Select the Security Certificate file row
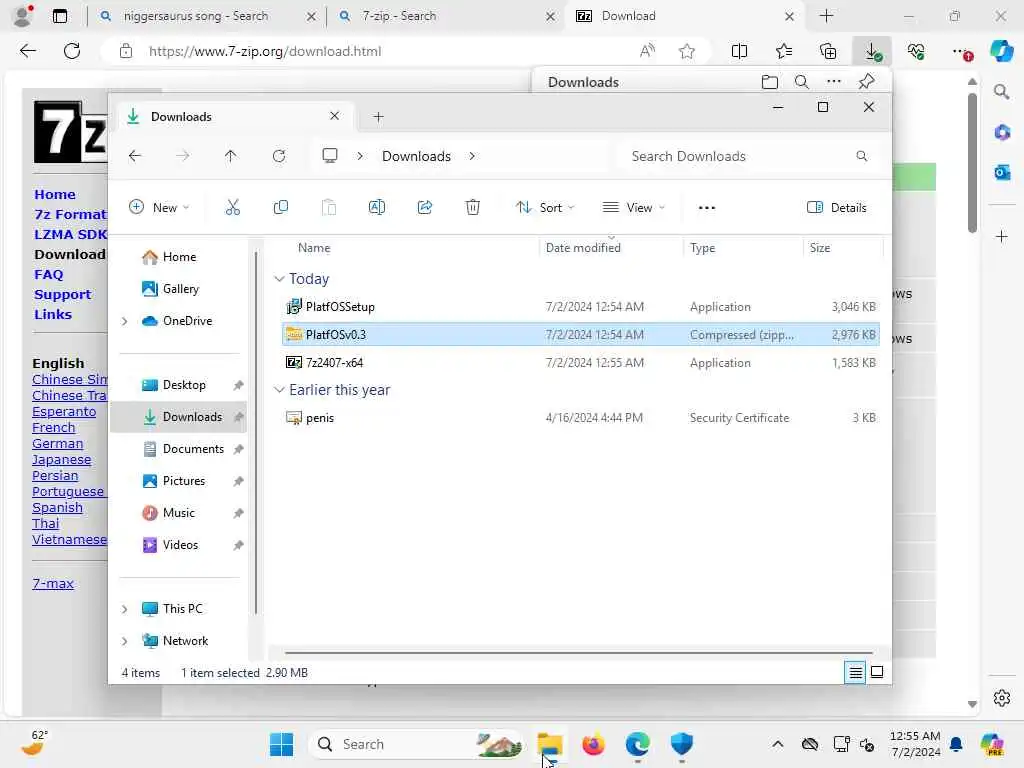This screenshot has height=768, width=1024. (581, 418)
